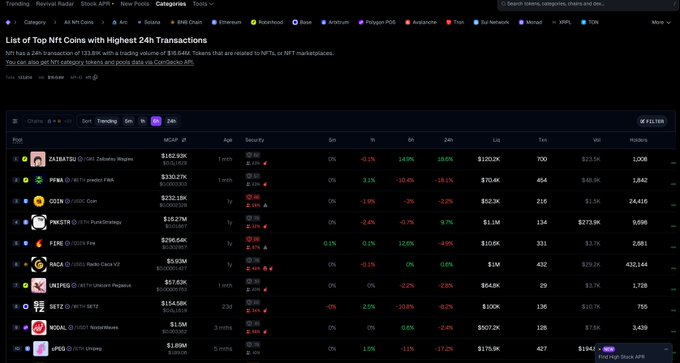The height and width of the screenshot is (363, 680).
Task: Open Revival Radar in top navigation
Action: 55,4
